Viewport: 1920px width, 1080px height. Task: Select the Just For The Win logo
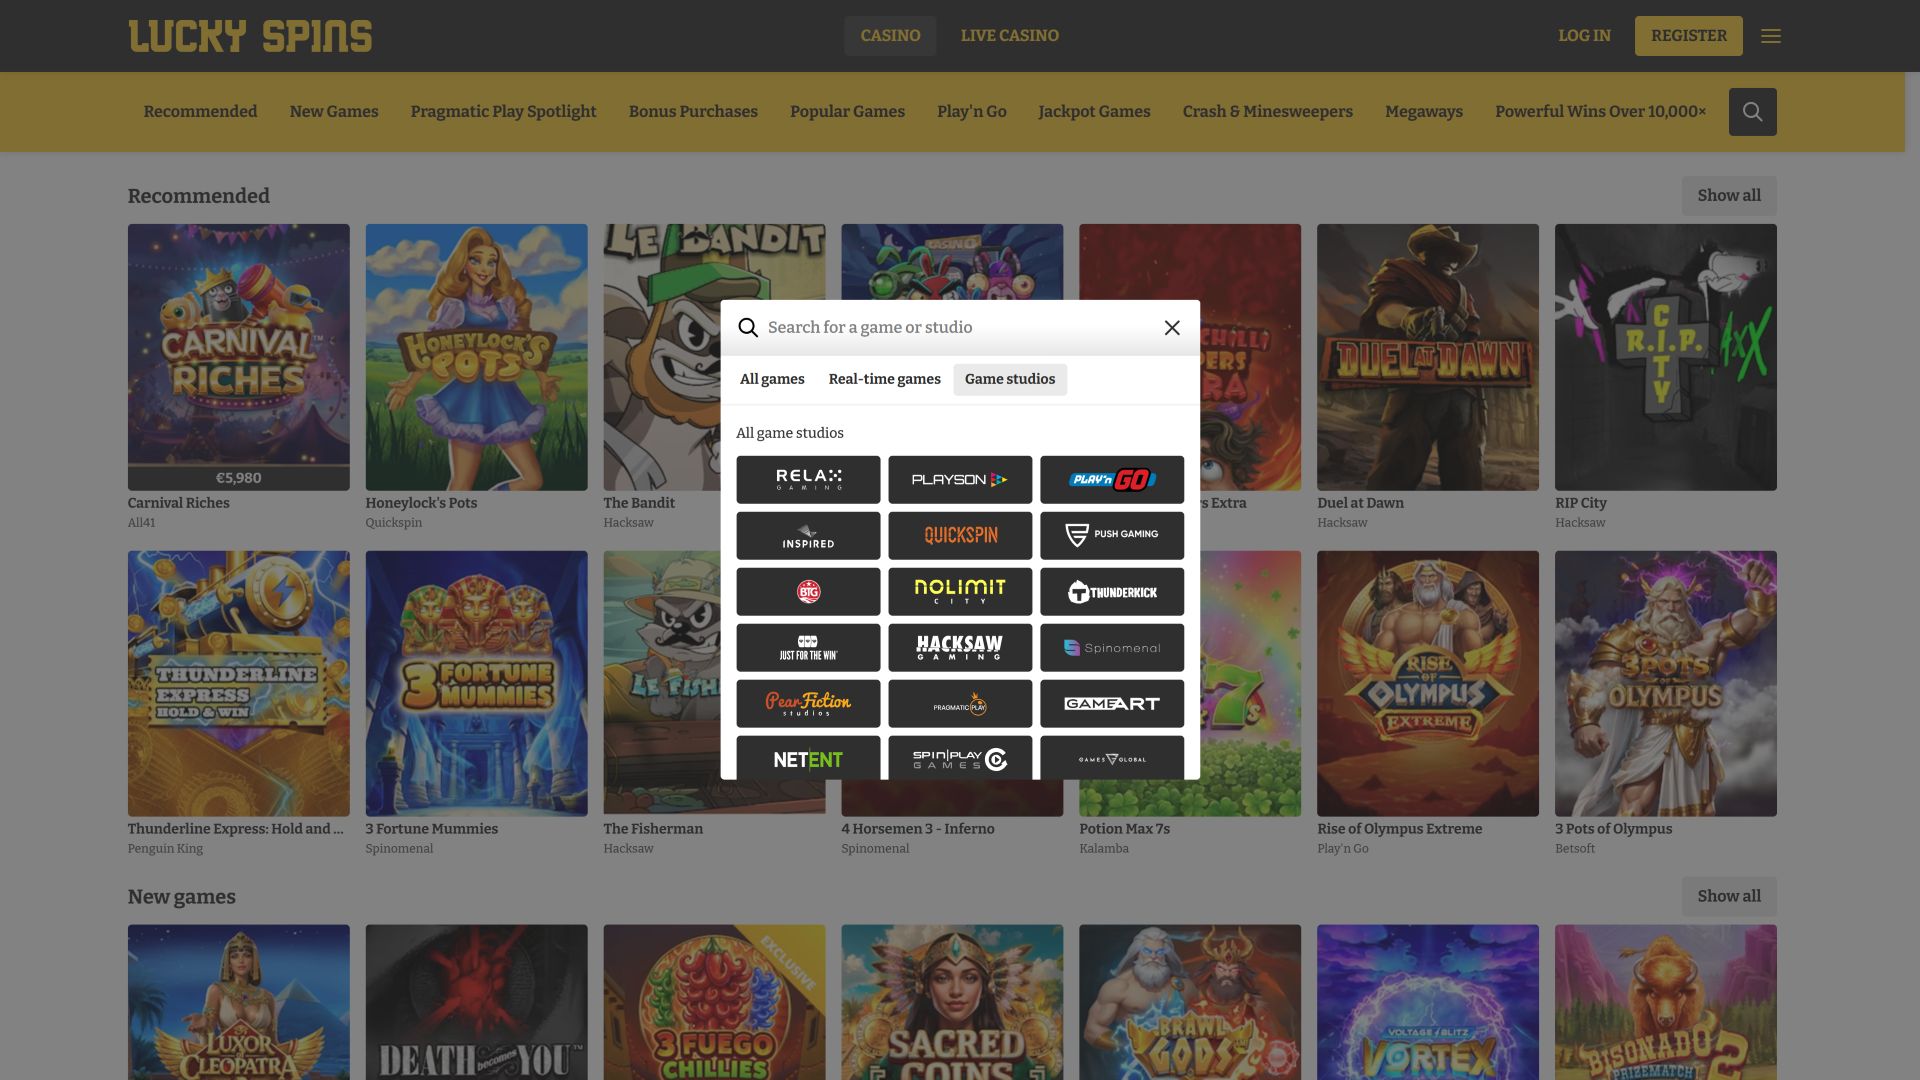tap(808, 648)
